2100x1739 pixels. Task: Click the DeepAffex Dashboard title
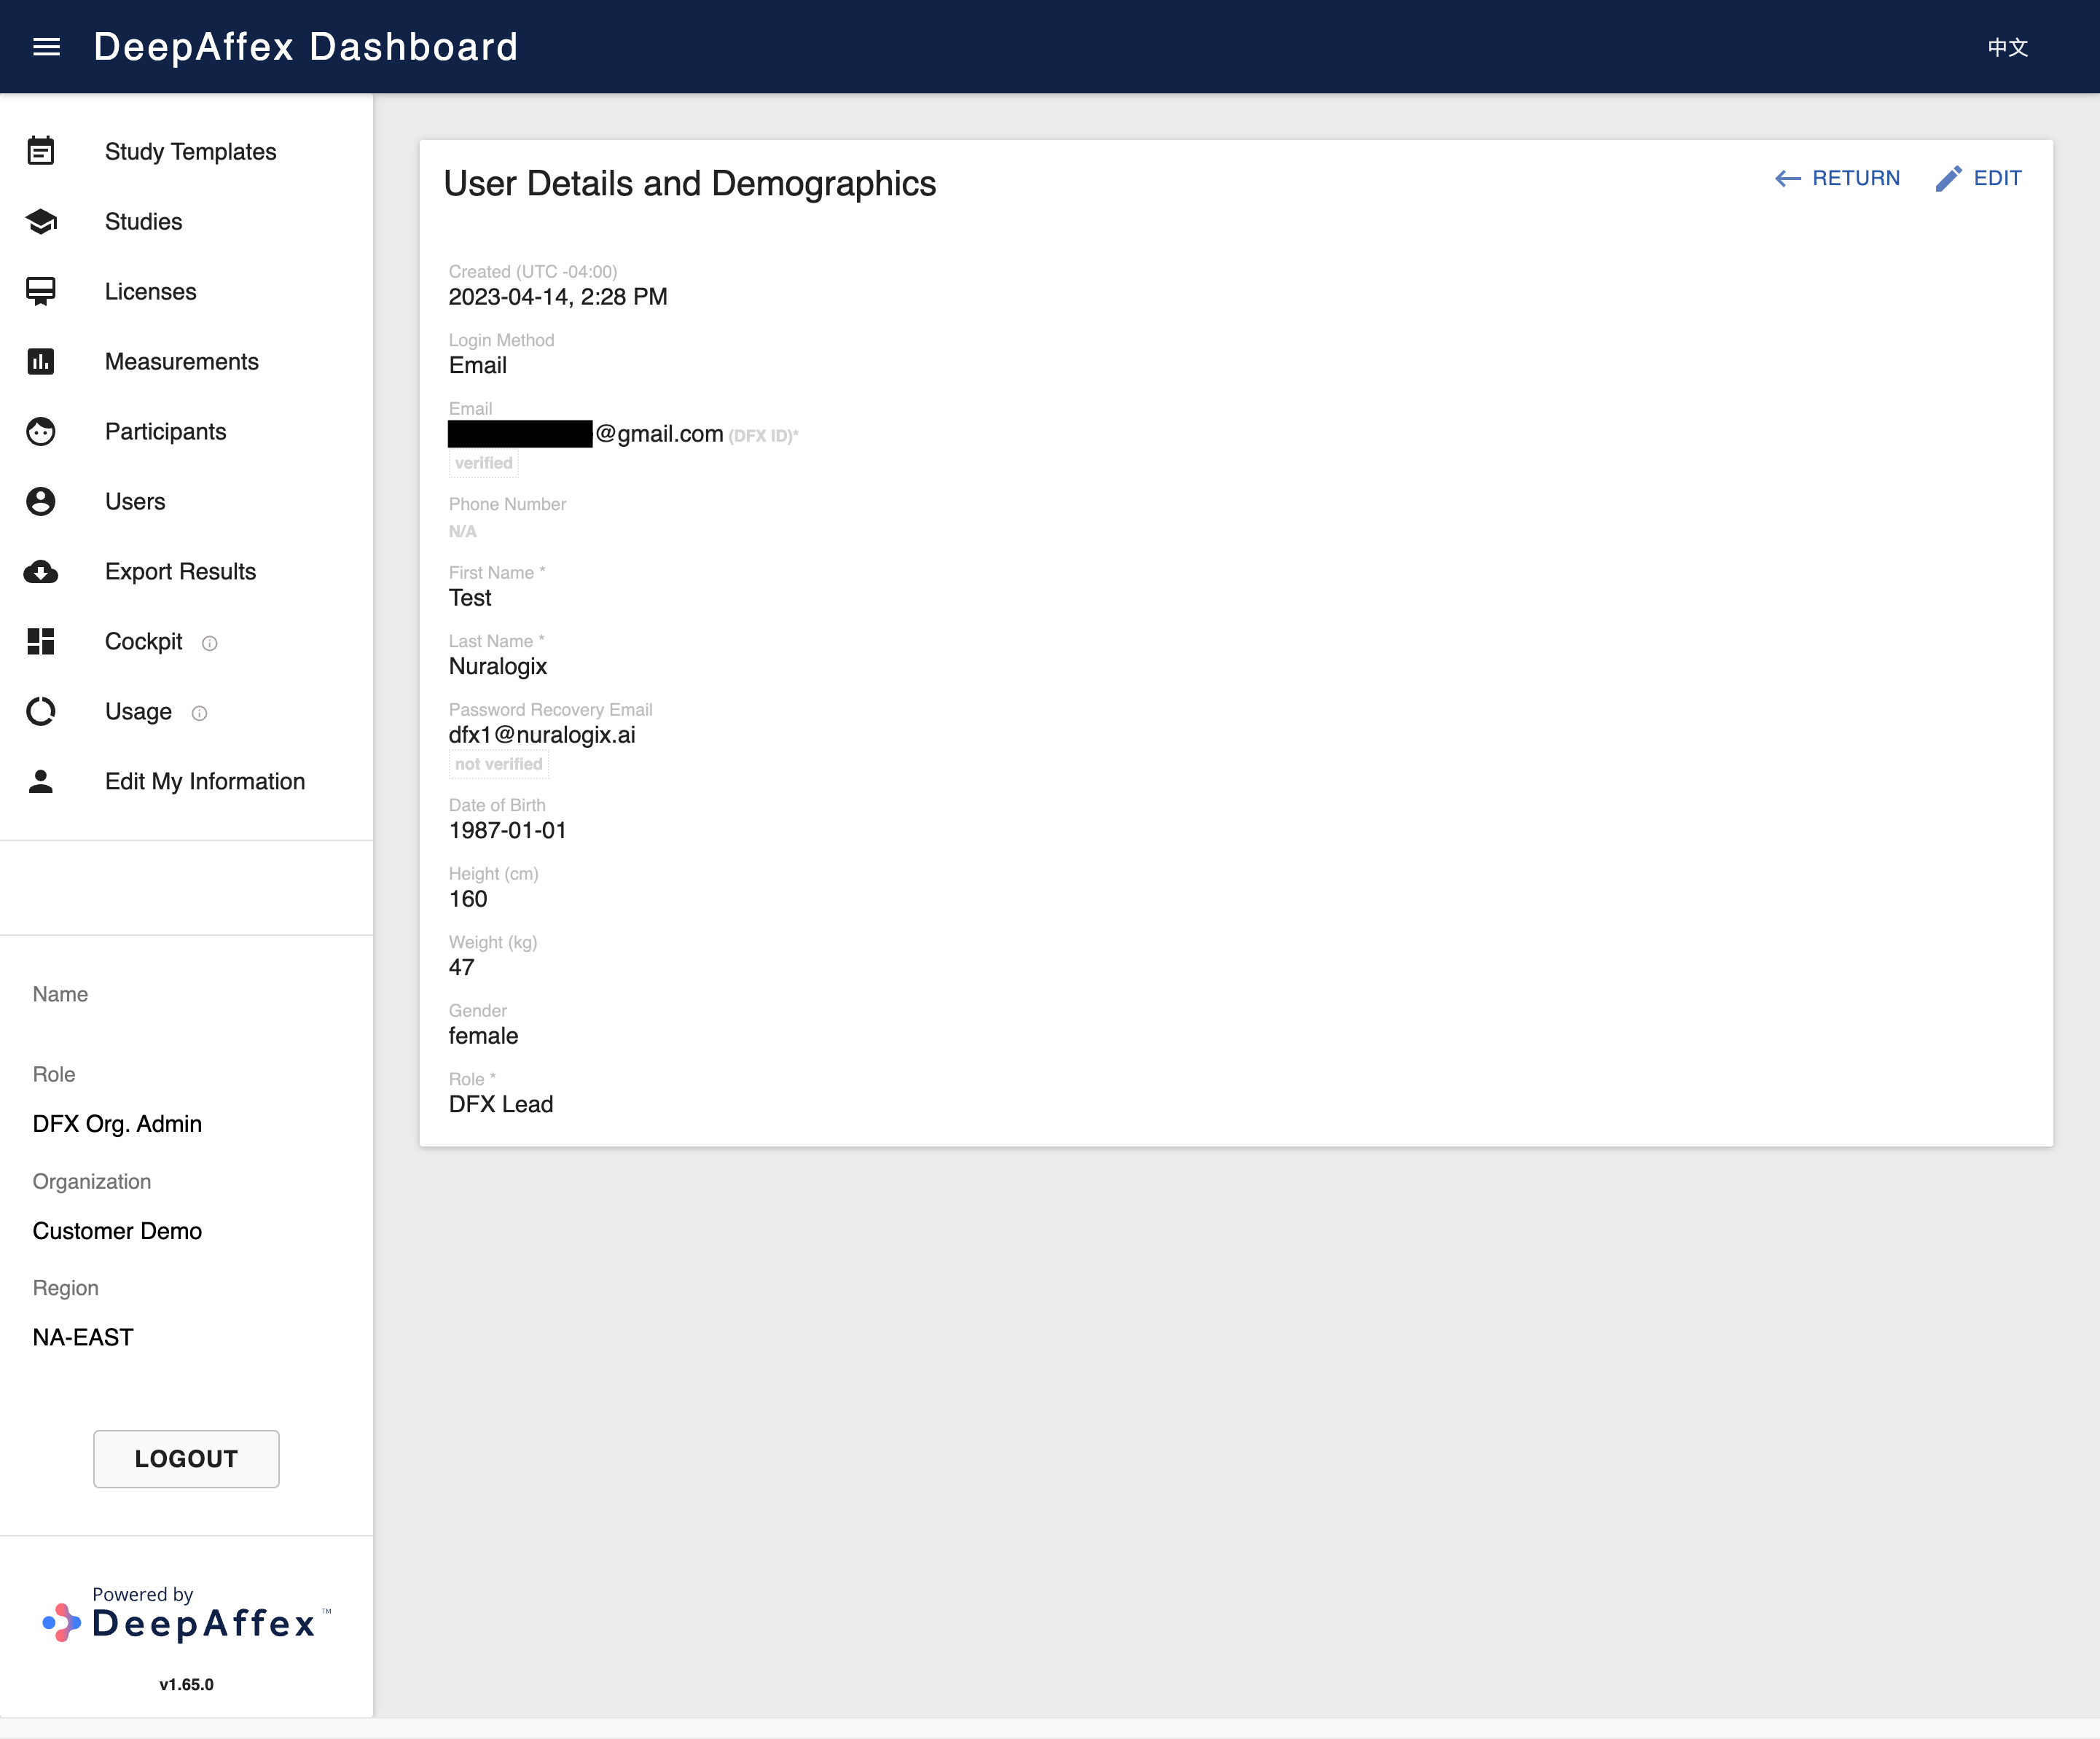tap(306, 47)
